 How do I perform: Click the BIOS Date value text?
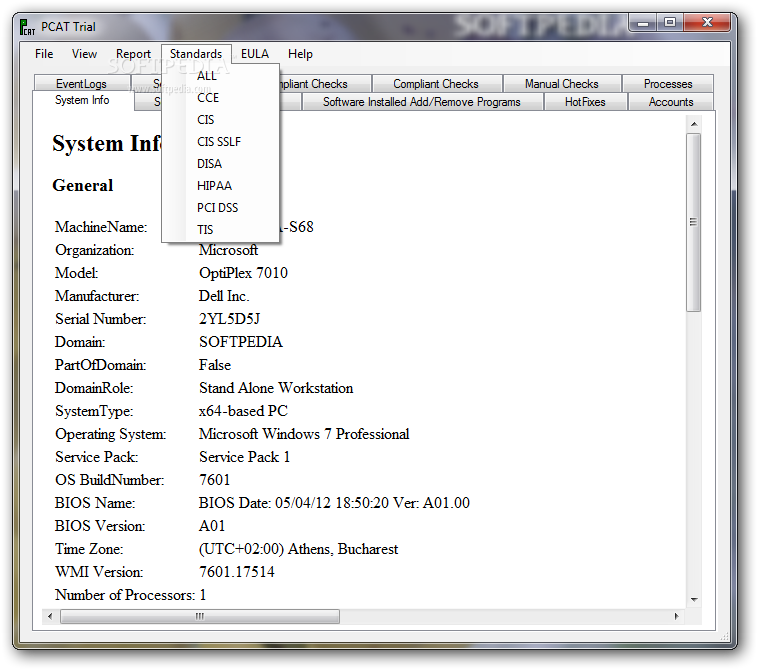334,503
